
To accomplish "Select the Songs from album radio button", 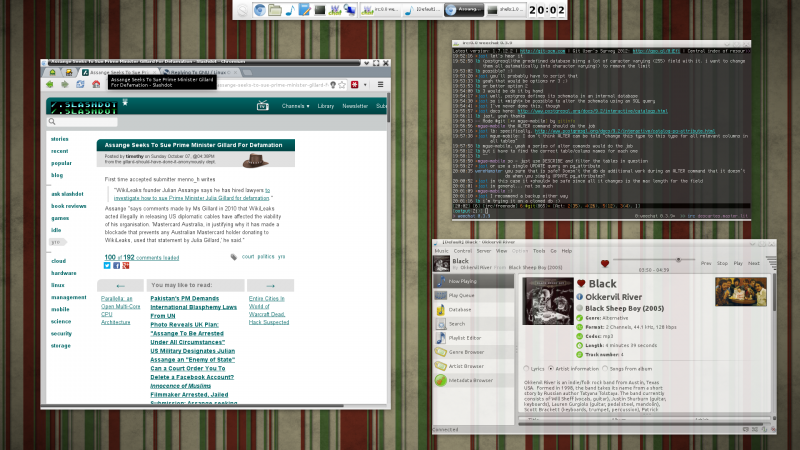I will (605, 368).
